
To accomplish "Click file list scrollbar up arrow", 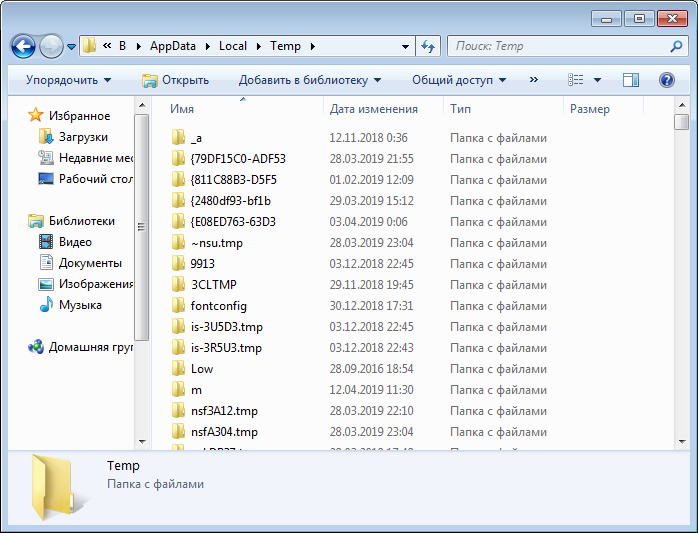I will (682, 105).
